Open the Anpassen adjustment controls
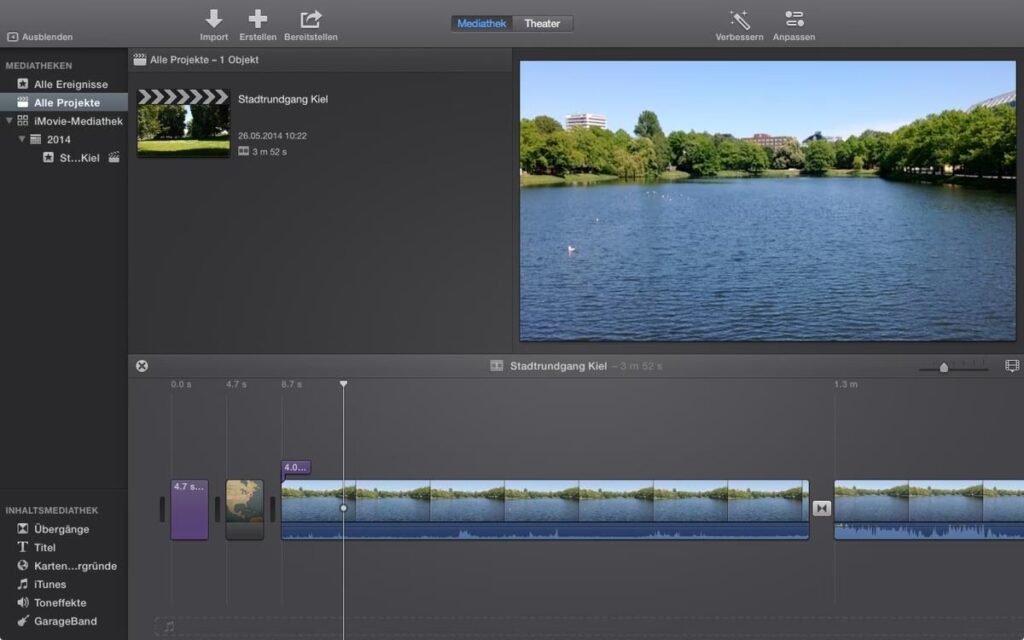Screen dimensions: 1024x640 [x=794, y=19]
